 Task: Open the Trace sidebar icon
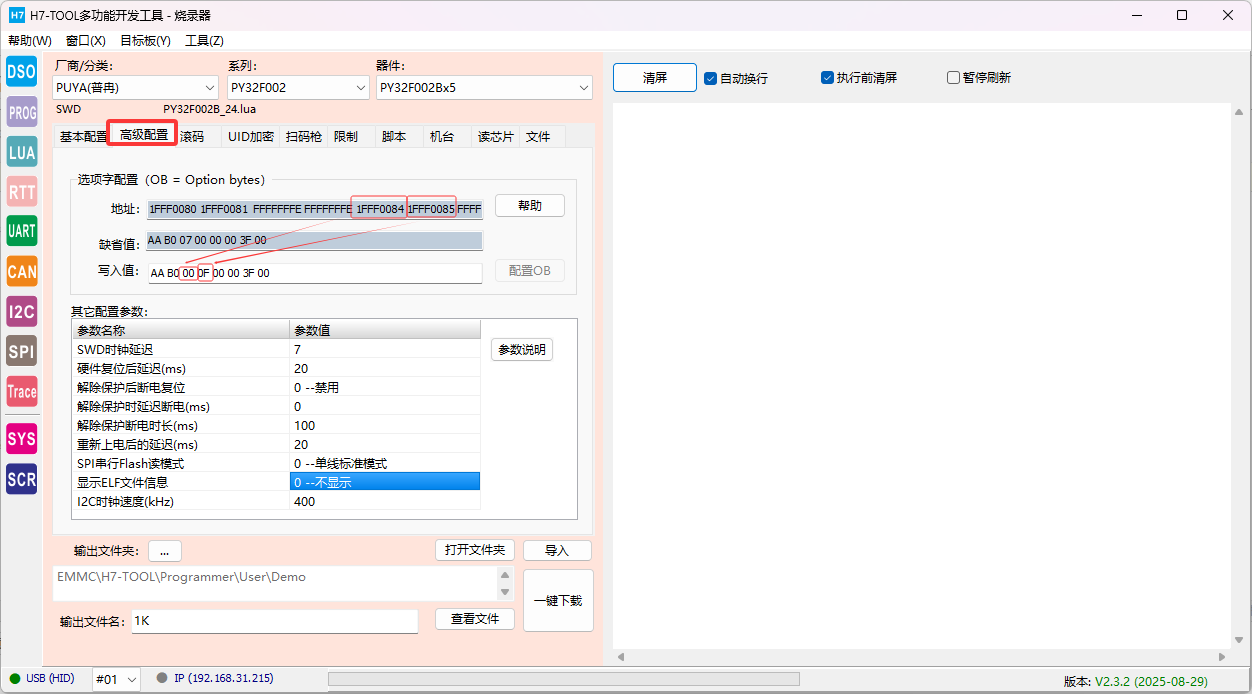21,392
